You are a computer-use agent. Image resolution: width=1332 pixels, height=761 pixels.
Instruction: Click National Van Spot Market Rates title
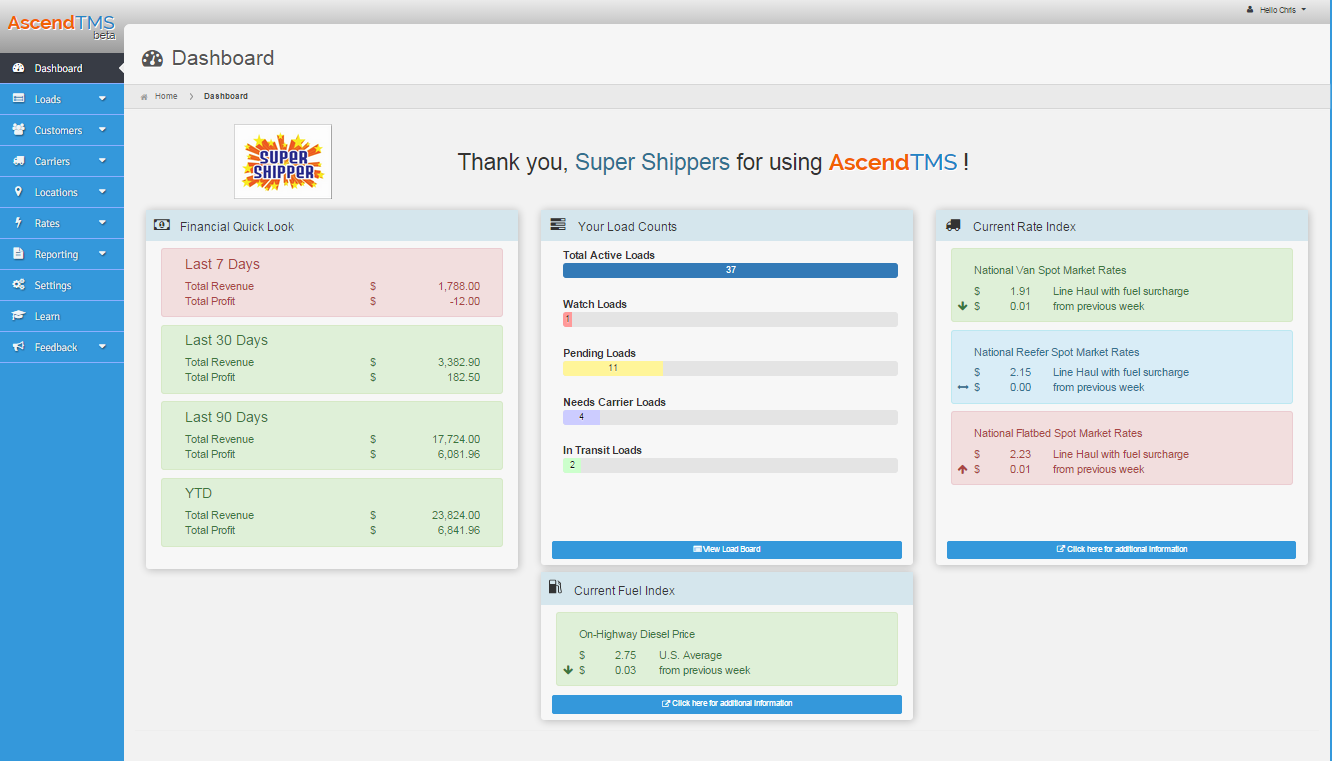[1050, 270]
